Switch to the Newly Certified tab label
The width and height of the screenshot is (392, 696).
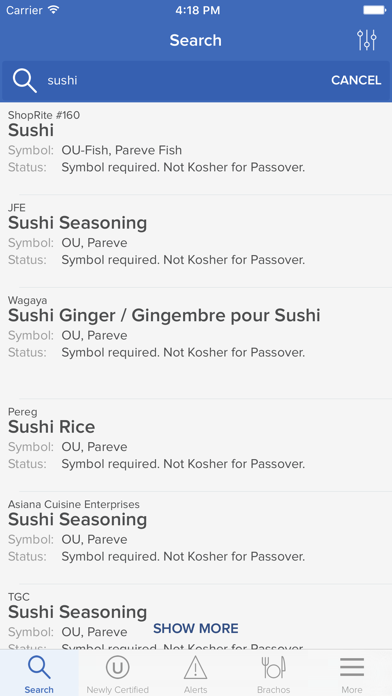point(118,690)
